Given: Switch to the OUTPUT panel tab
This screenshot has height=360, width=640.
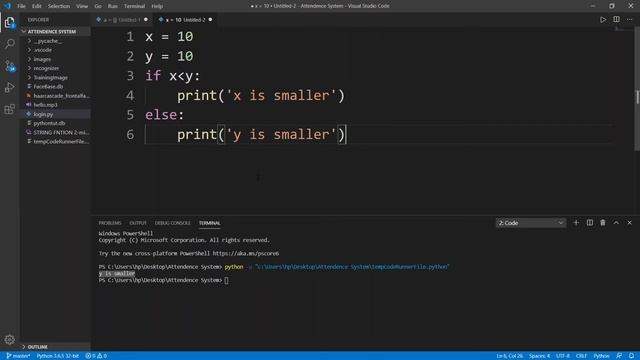Looking at the screenshot, I should point(138,223).
